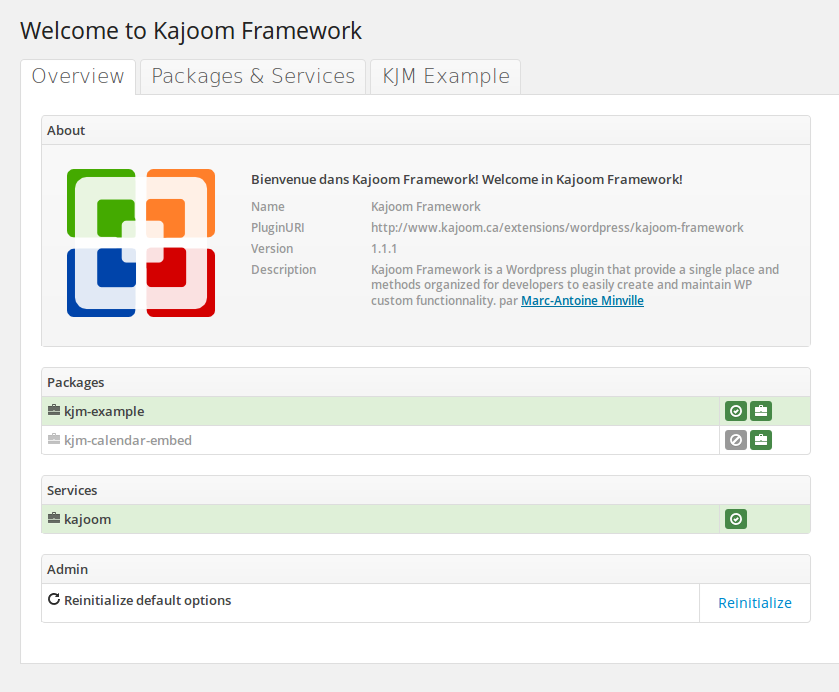Click the PluginURI address text
Viewport: 839px width, 692px height.
pyautogui.click(x=557, y=228)
